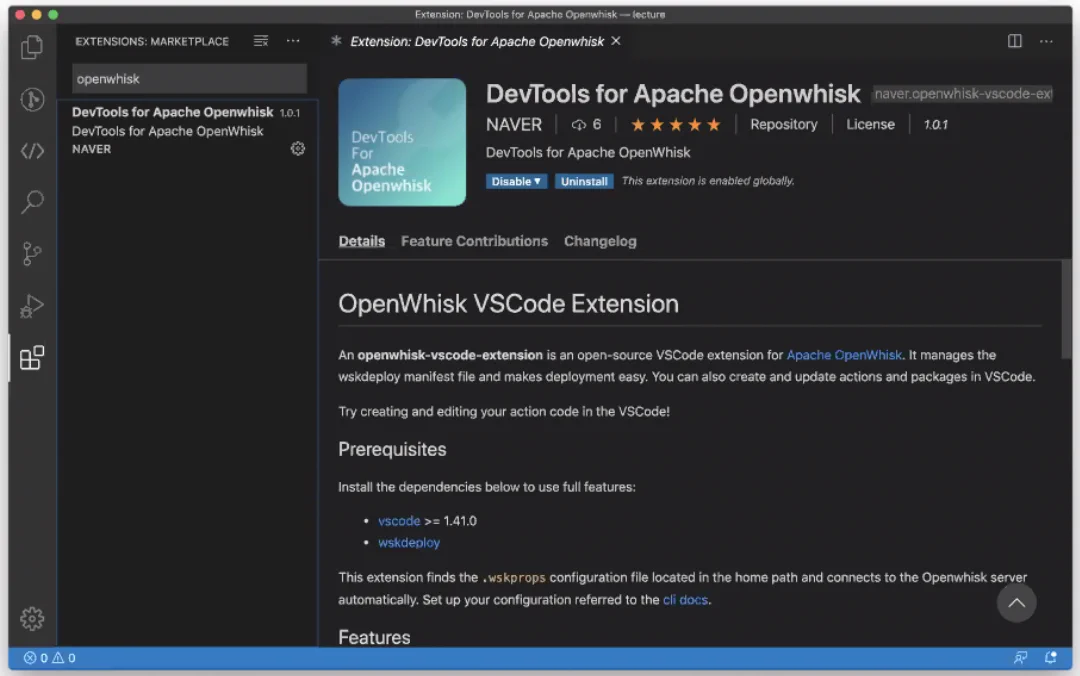
Task: Click the OpenWhisk VSCode Extension heading
Action: [508, 304]
